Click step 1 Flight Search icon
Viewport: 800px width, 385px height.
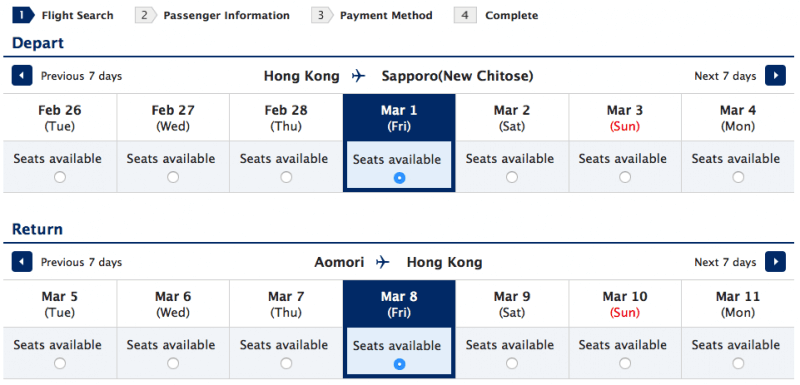click(23, 15)
